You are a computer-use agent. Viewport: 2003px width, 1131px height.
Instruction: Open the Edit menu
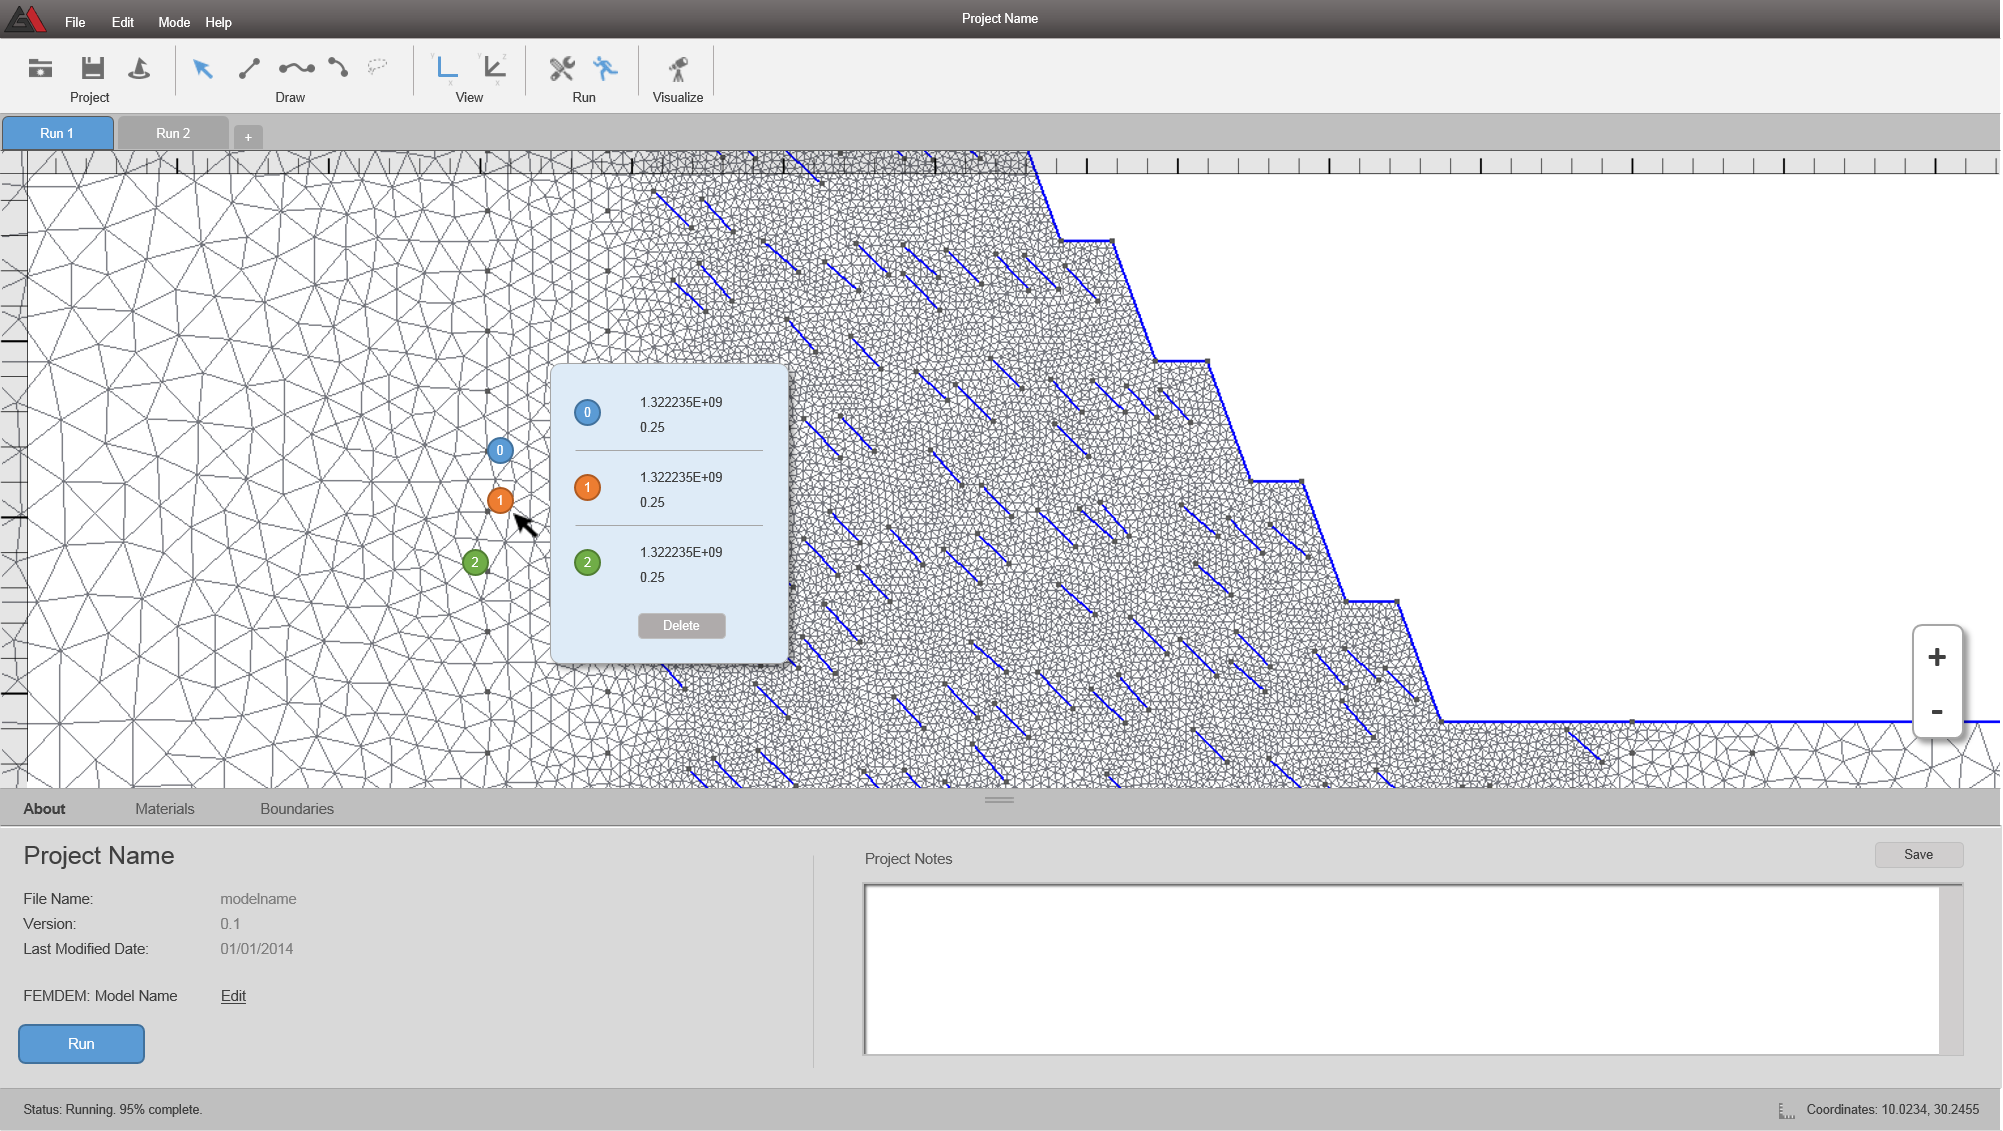[123, 22]
